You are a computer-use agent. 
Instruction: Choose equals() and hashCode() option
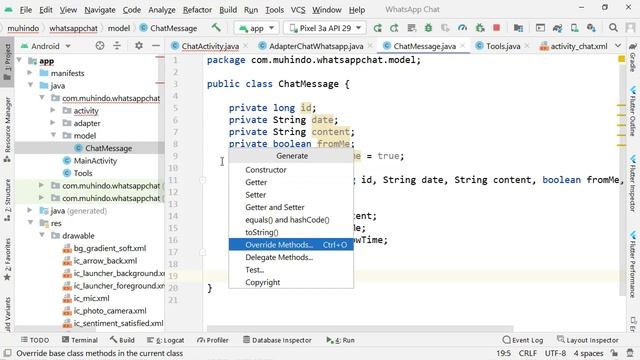[x=291, y=220]
